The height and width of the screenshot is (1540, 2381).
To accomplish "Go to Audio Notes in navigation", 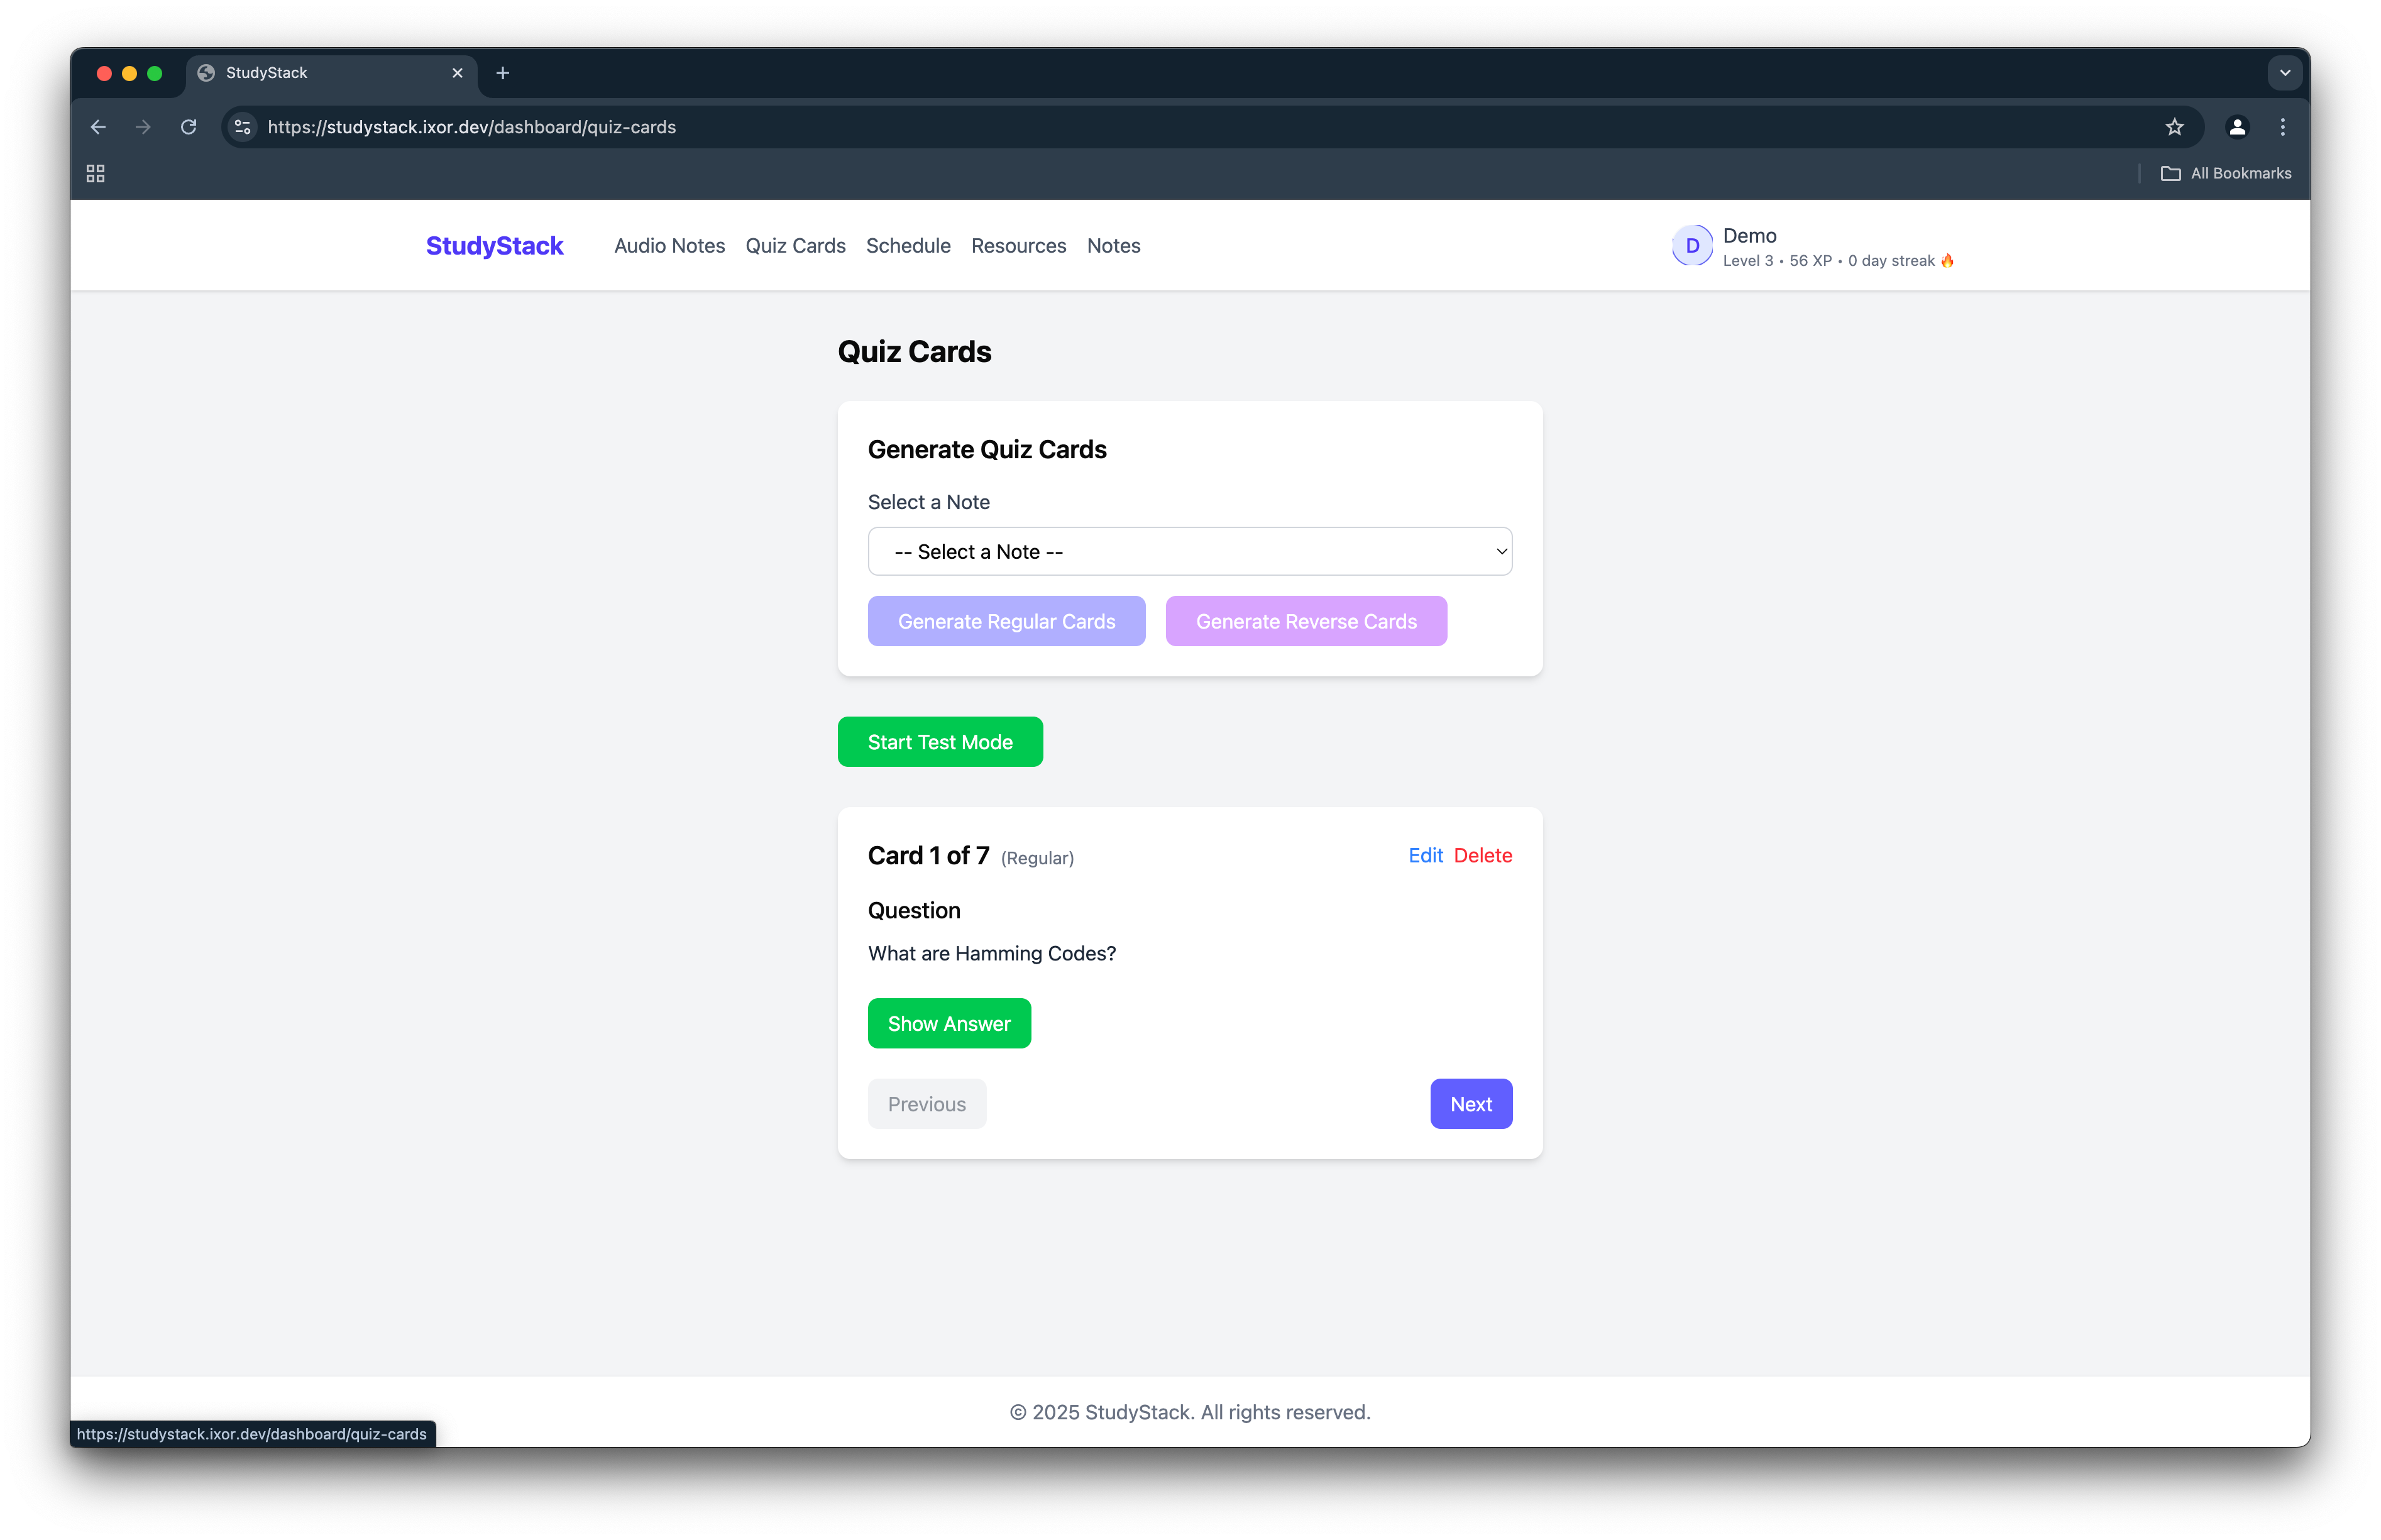I will coord(669,246).
